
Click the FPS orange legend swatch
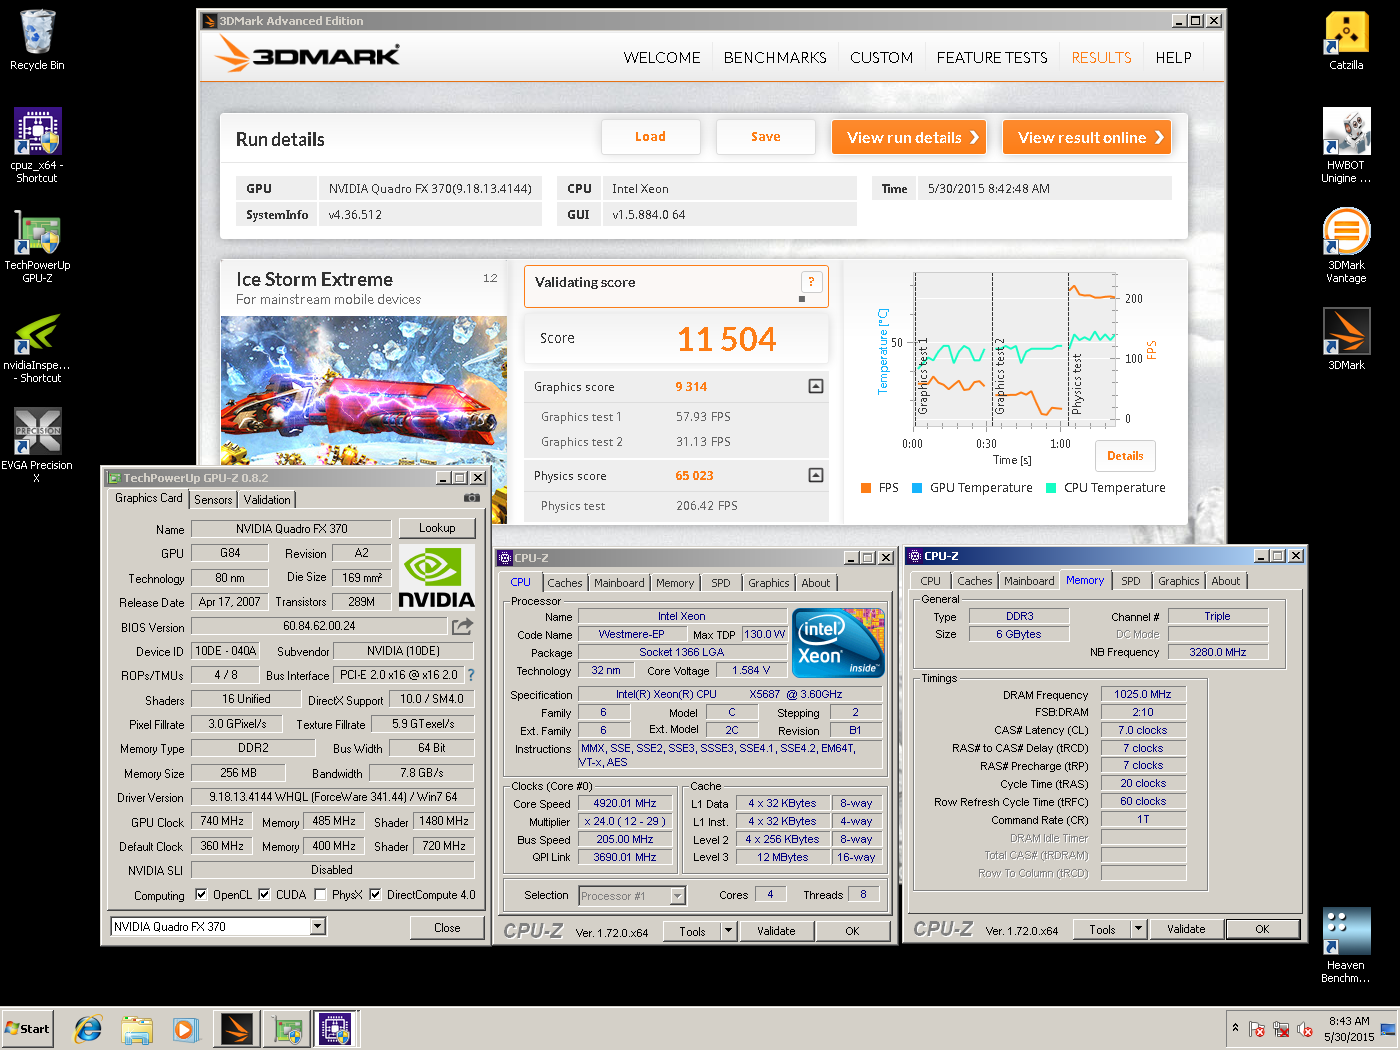click(x=866, y=488)
